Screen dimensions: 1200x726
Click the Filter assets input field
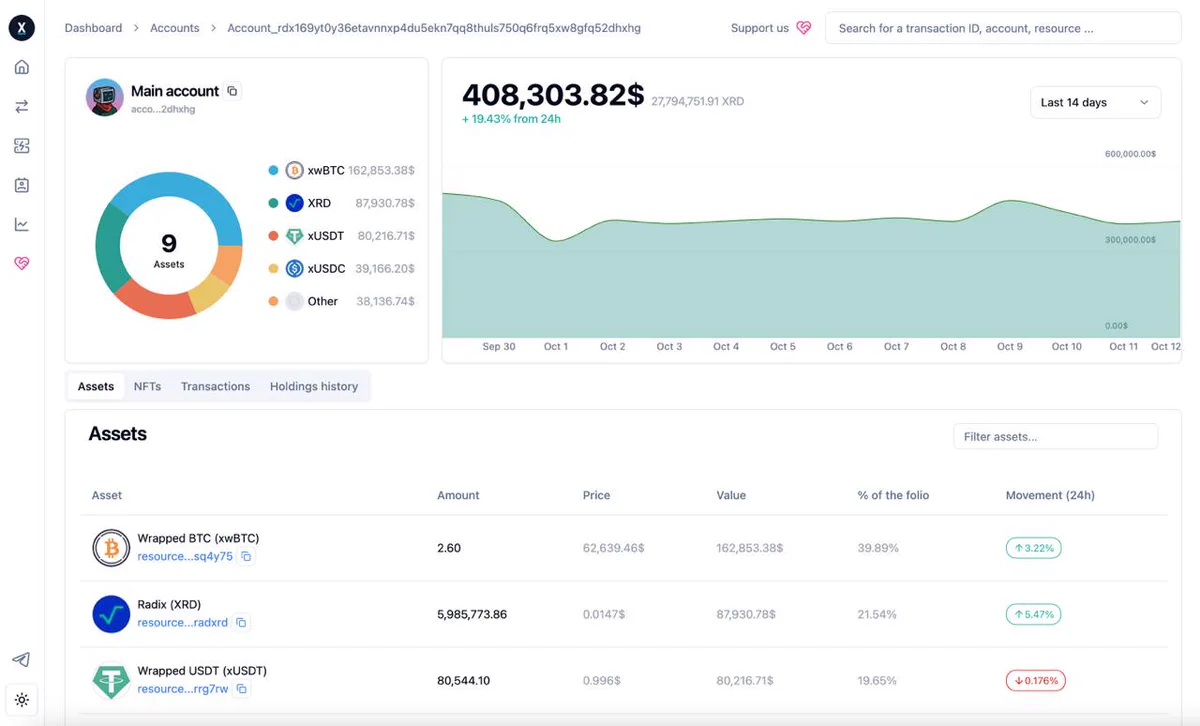click(x=1055, y=436)
